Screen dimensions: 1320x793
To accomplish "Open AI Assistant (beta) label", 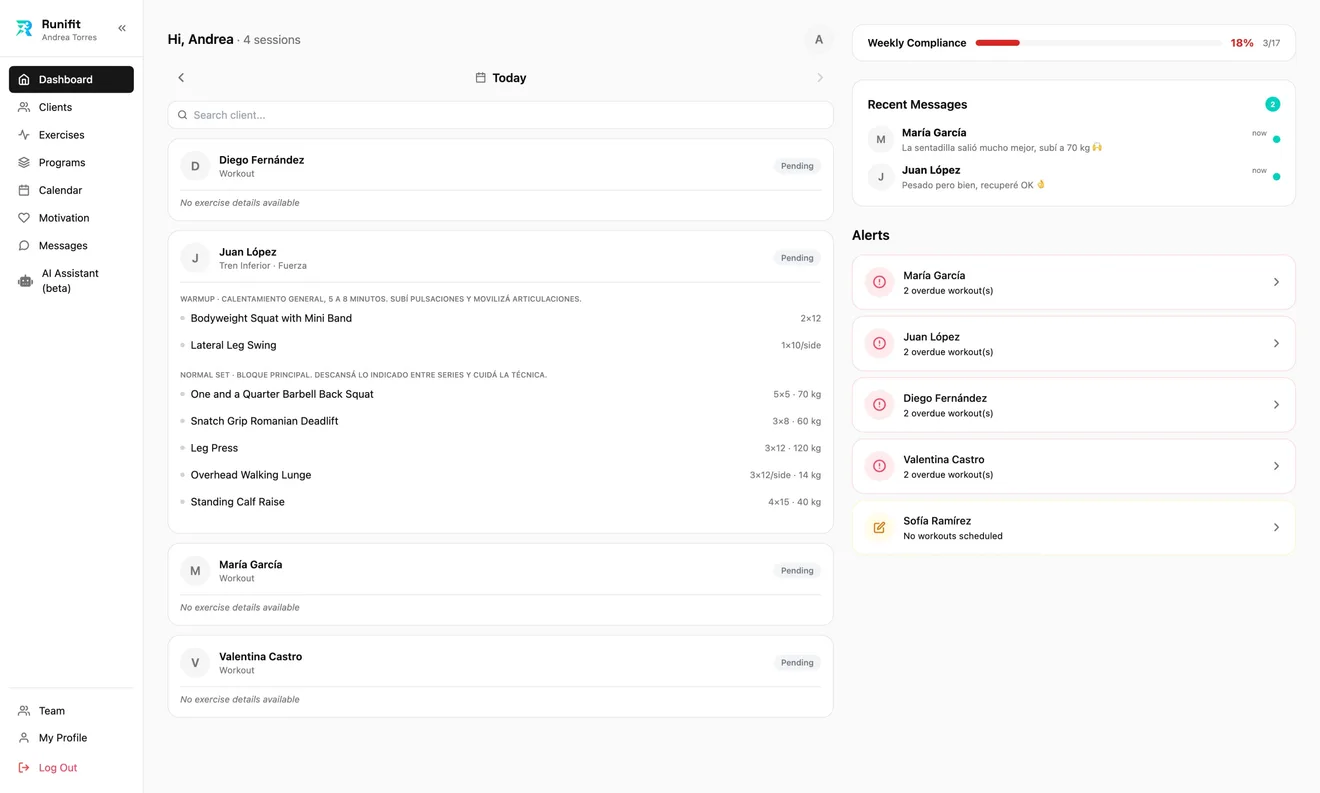I will (70, 281).
